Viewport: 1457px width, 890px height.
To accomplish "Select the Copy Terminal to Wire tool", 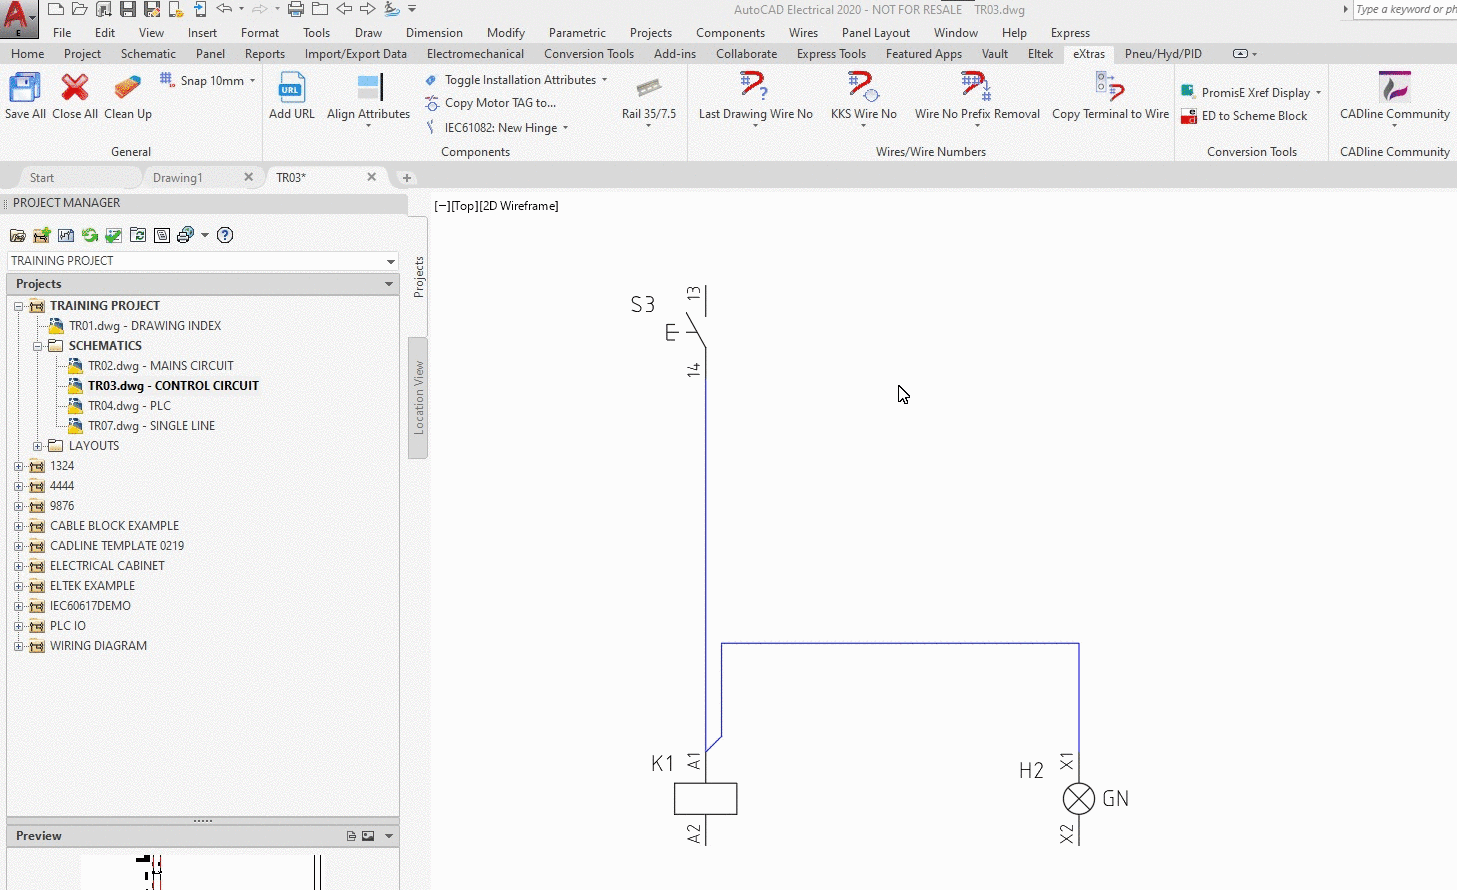I will coord(1110,89).
